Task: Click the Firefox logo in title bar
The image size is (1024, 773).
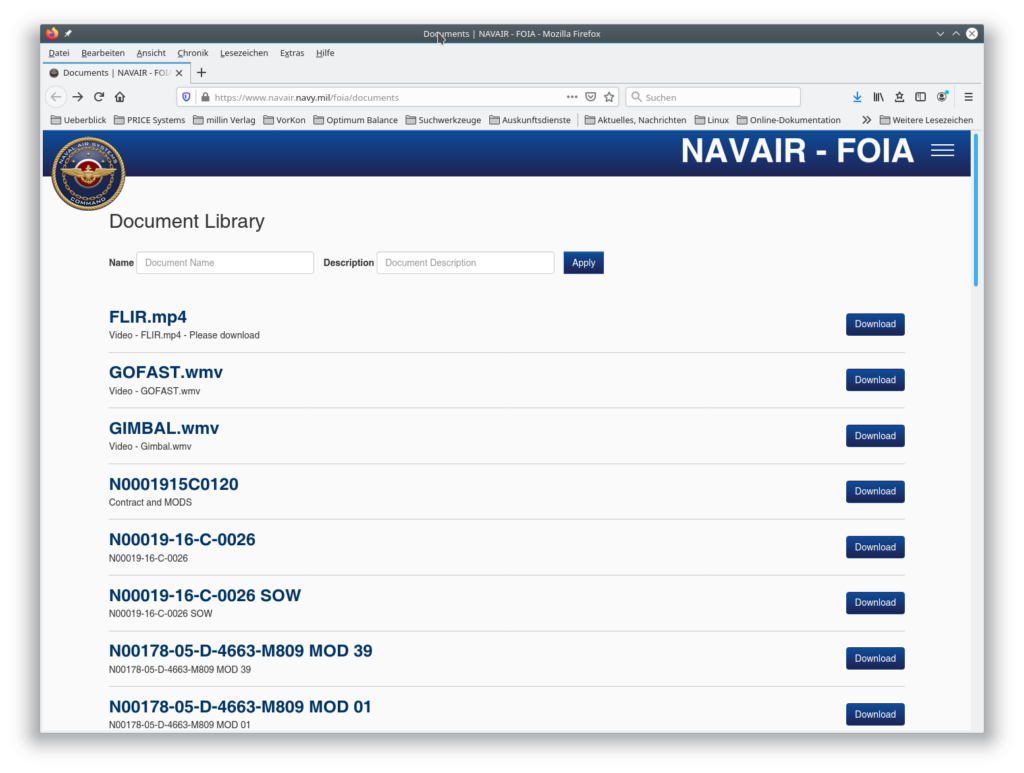Action: (52, 33)
